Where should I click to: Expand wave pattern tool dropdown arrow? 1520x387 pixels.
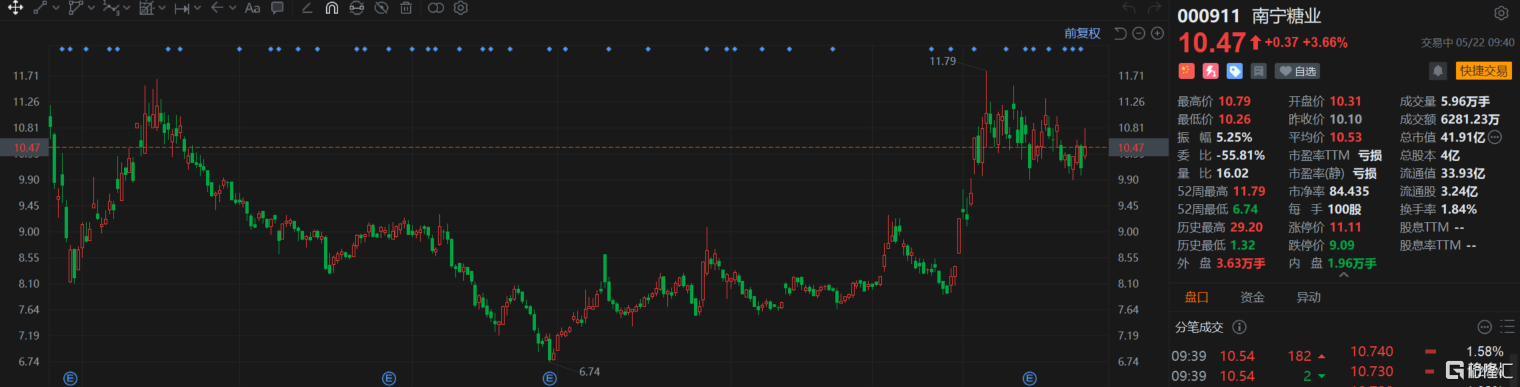(126, 8)
